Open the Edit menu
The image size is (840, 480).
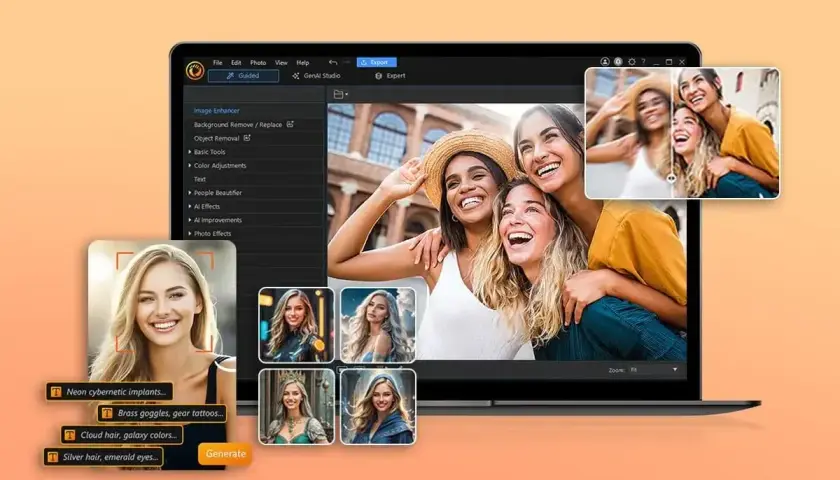click(x=236, y=63)
